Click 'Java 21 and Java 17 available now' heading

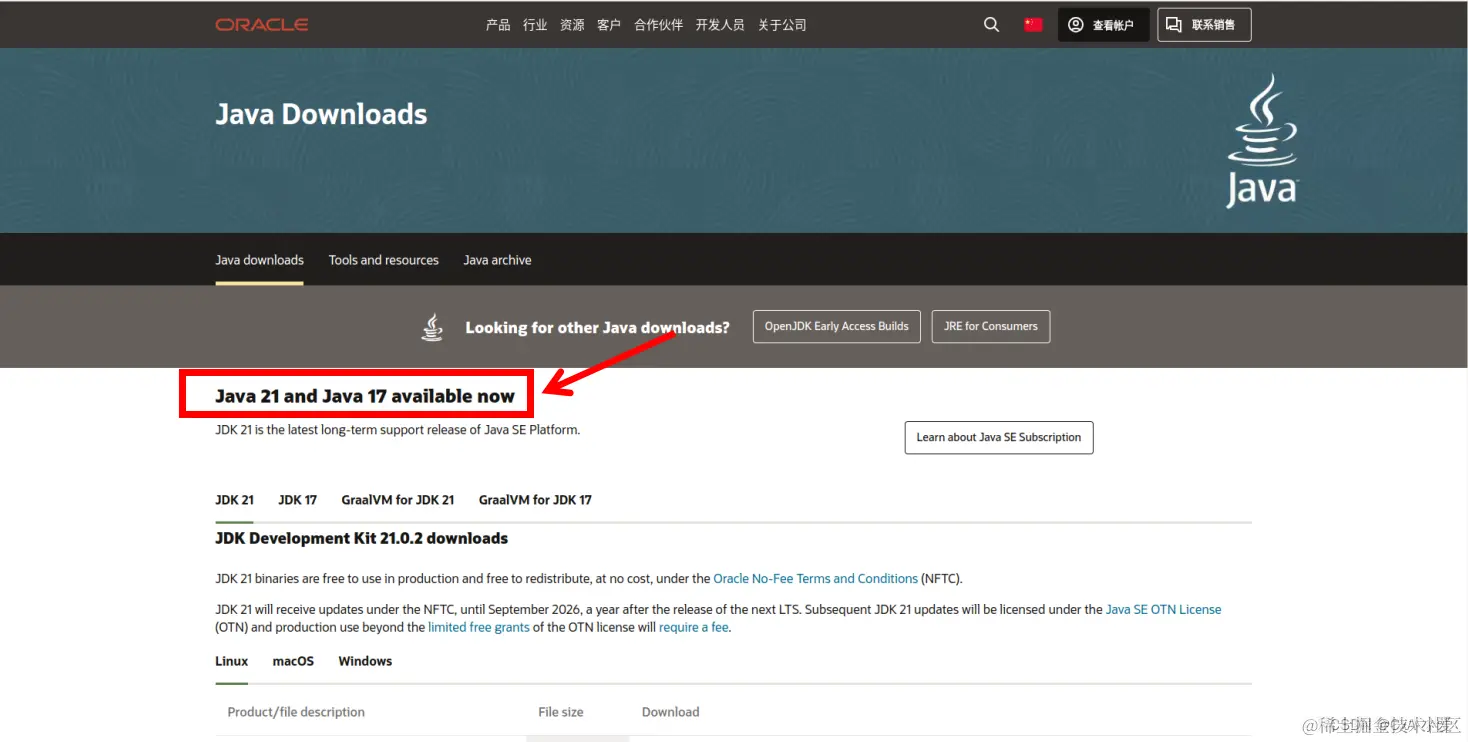point(365,396)
